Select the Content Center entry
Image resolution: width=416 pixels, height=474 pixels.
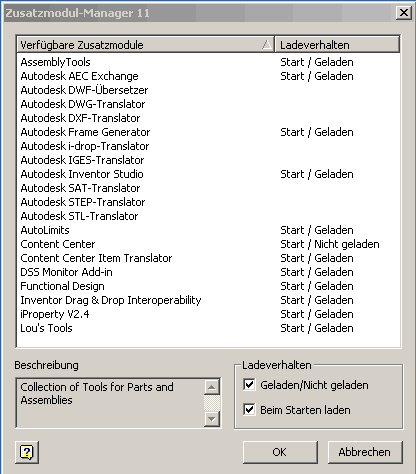pyautogui.click(x=58, y=244)
